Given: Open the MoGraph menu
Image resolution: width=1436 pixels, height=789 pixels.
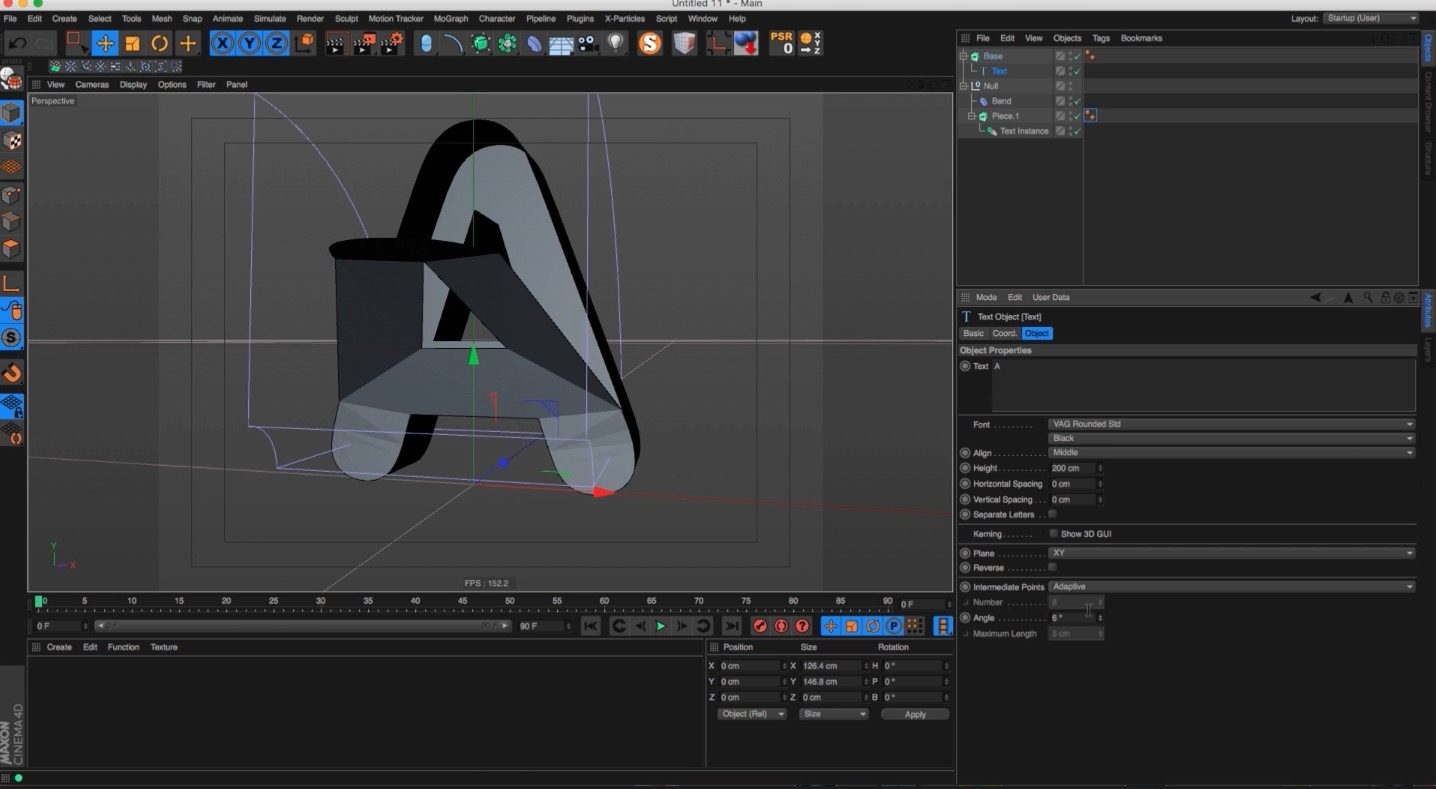Looking at the screenshot, I should tap(450, 18).
